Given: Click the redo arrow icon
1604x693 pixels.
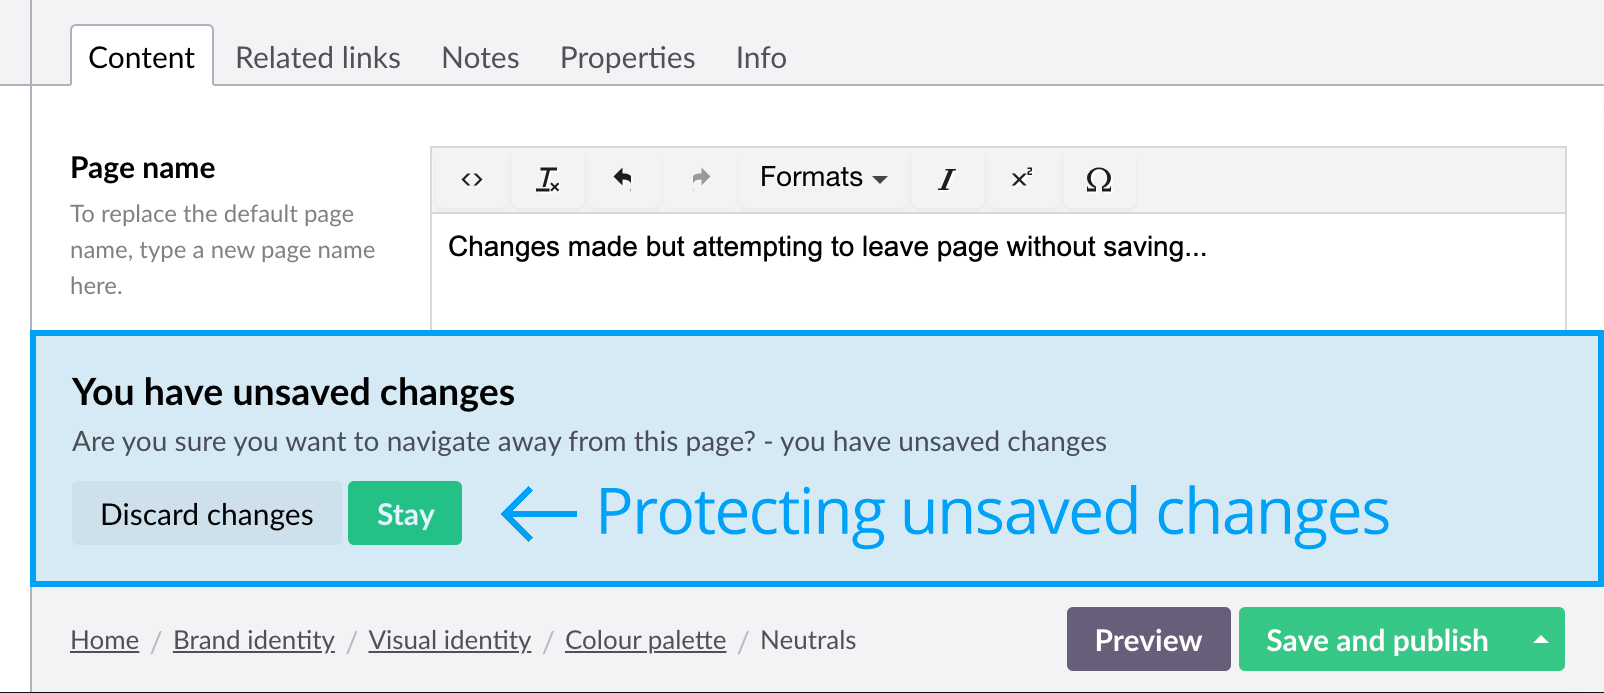Looking at the screenshot, I should (701, 178).
